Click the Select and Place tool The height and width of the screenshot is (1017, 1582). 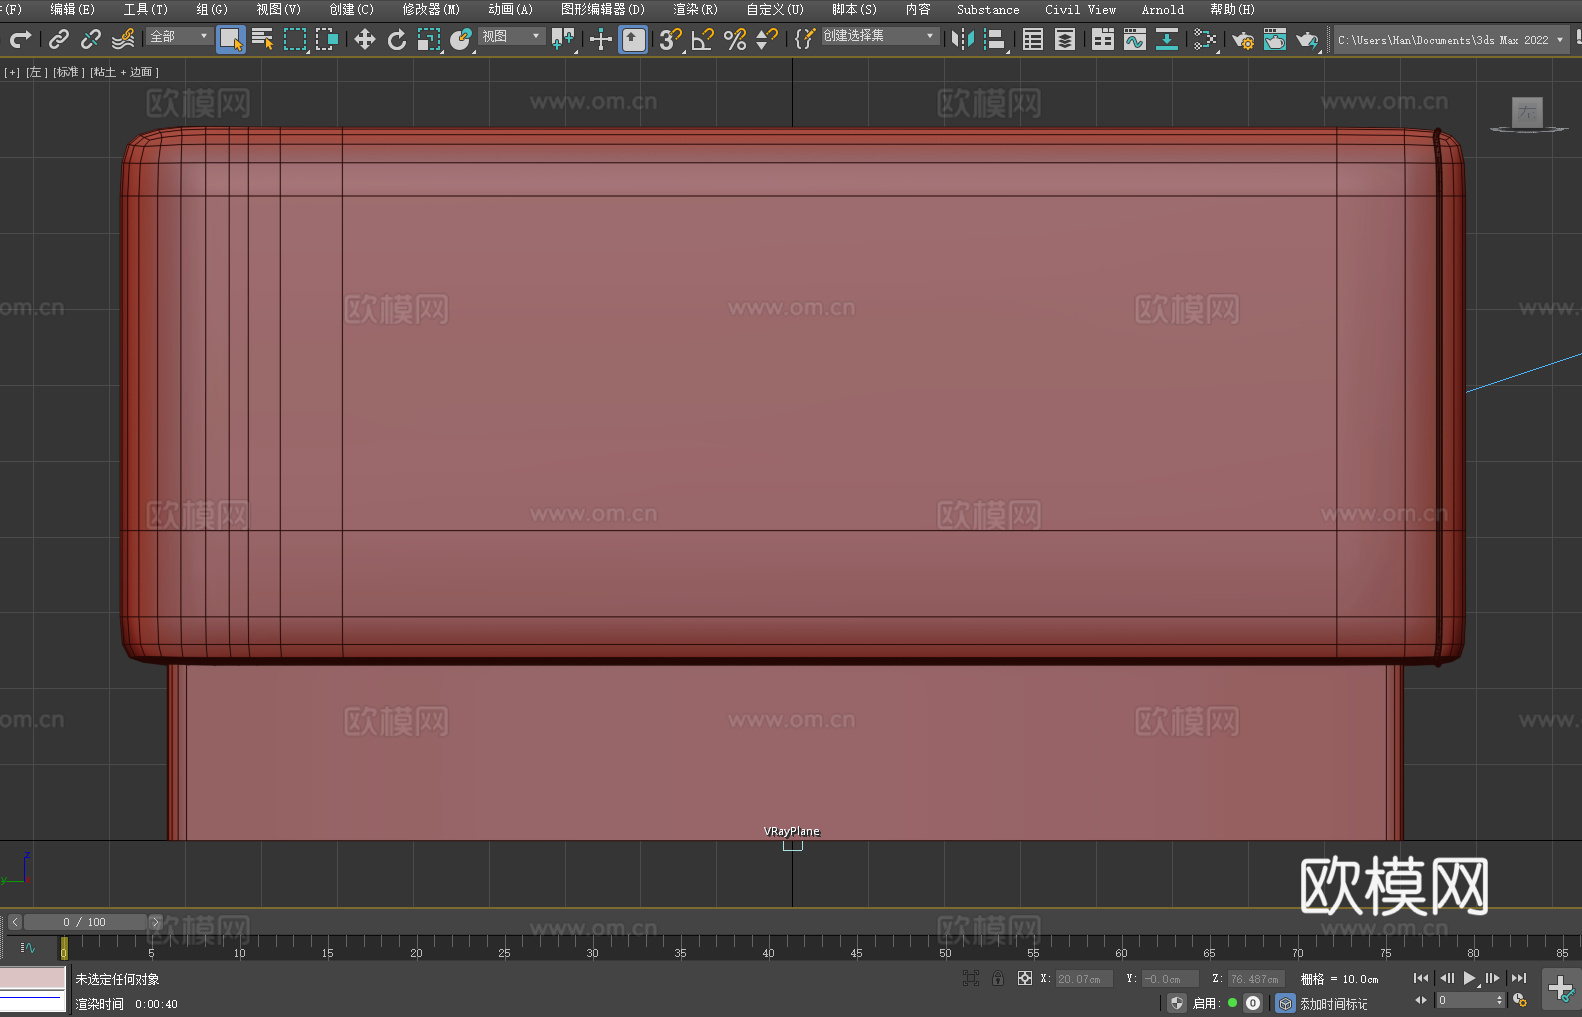pos(461,39)
